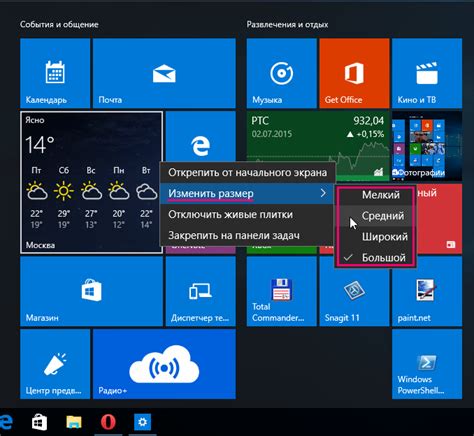
Task: Click the 932,04 index value
Action: click(369, 121)
